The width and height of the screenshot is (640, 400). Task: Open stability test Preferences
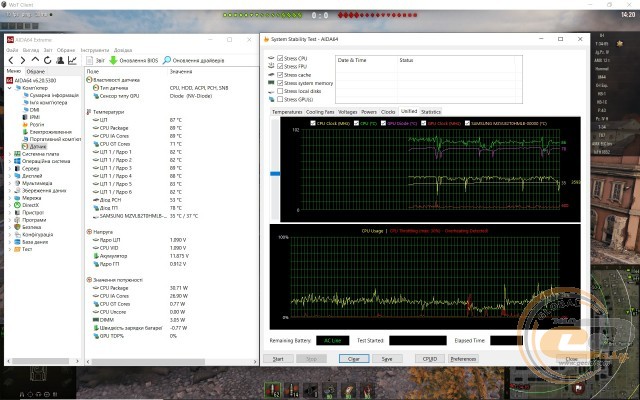(x=463, y=359)
